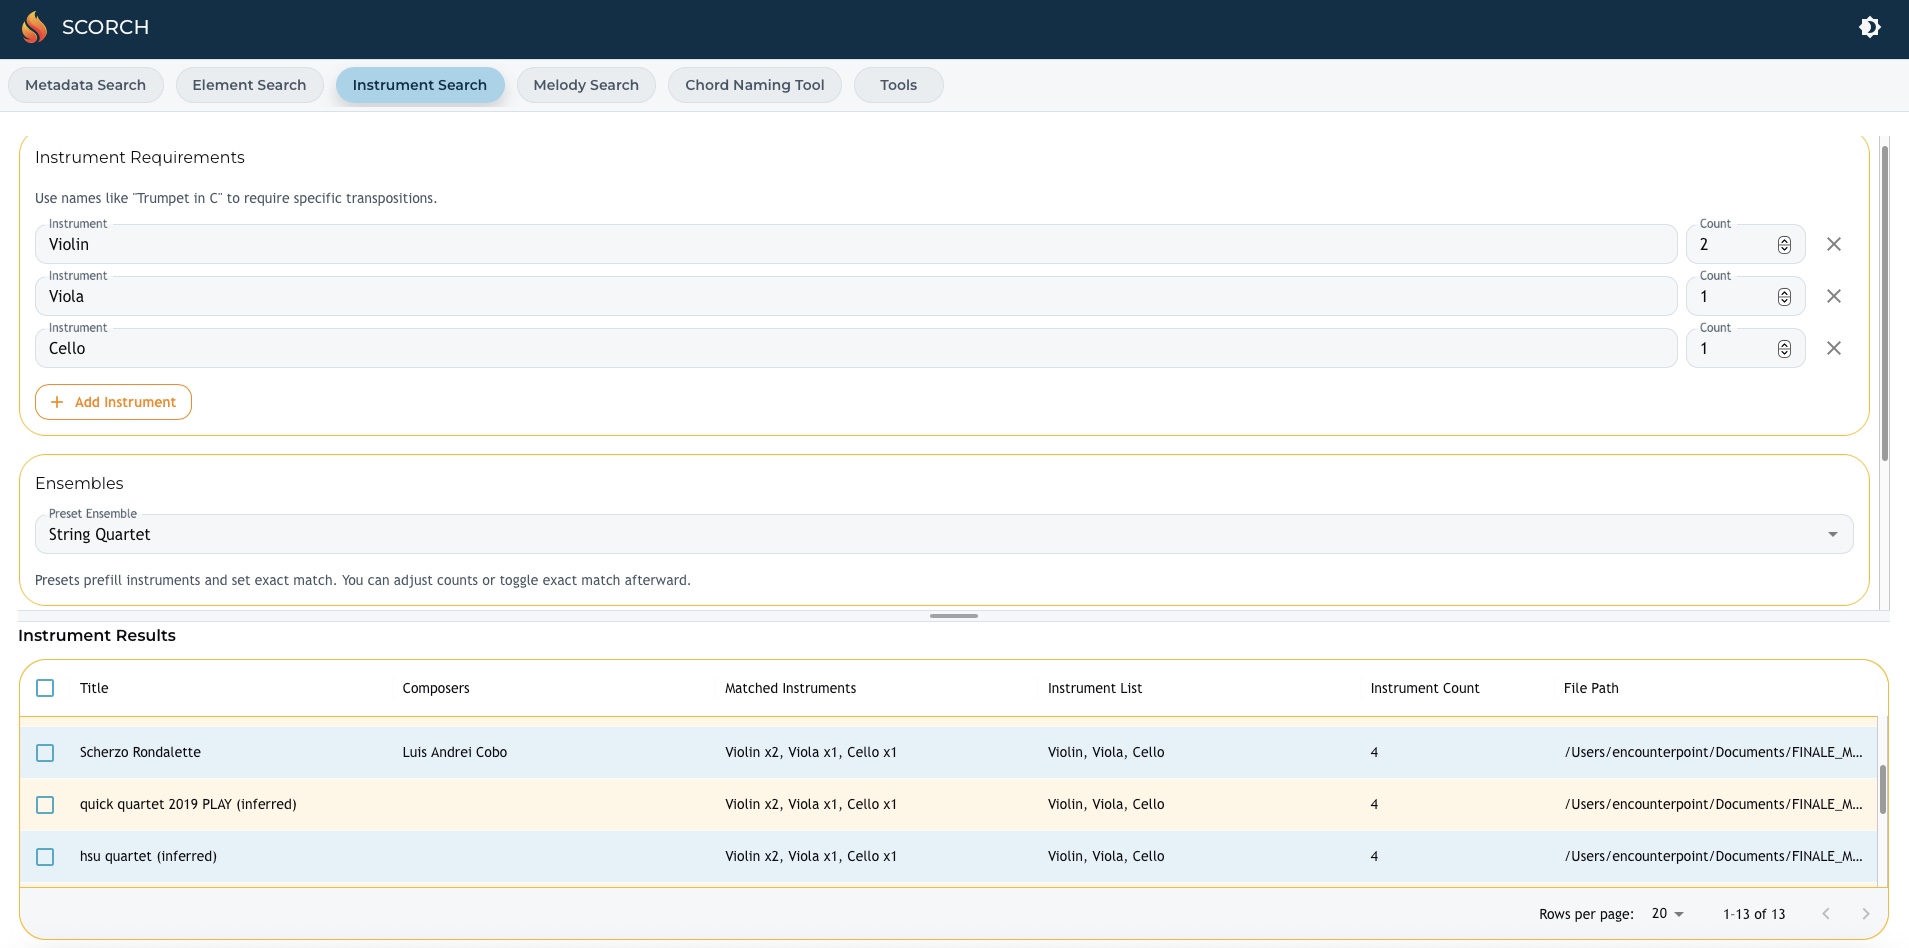The height and width of the screenshot is (948, 1909).
Task: Delete the Cello instrument row
Action: 1833,348
